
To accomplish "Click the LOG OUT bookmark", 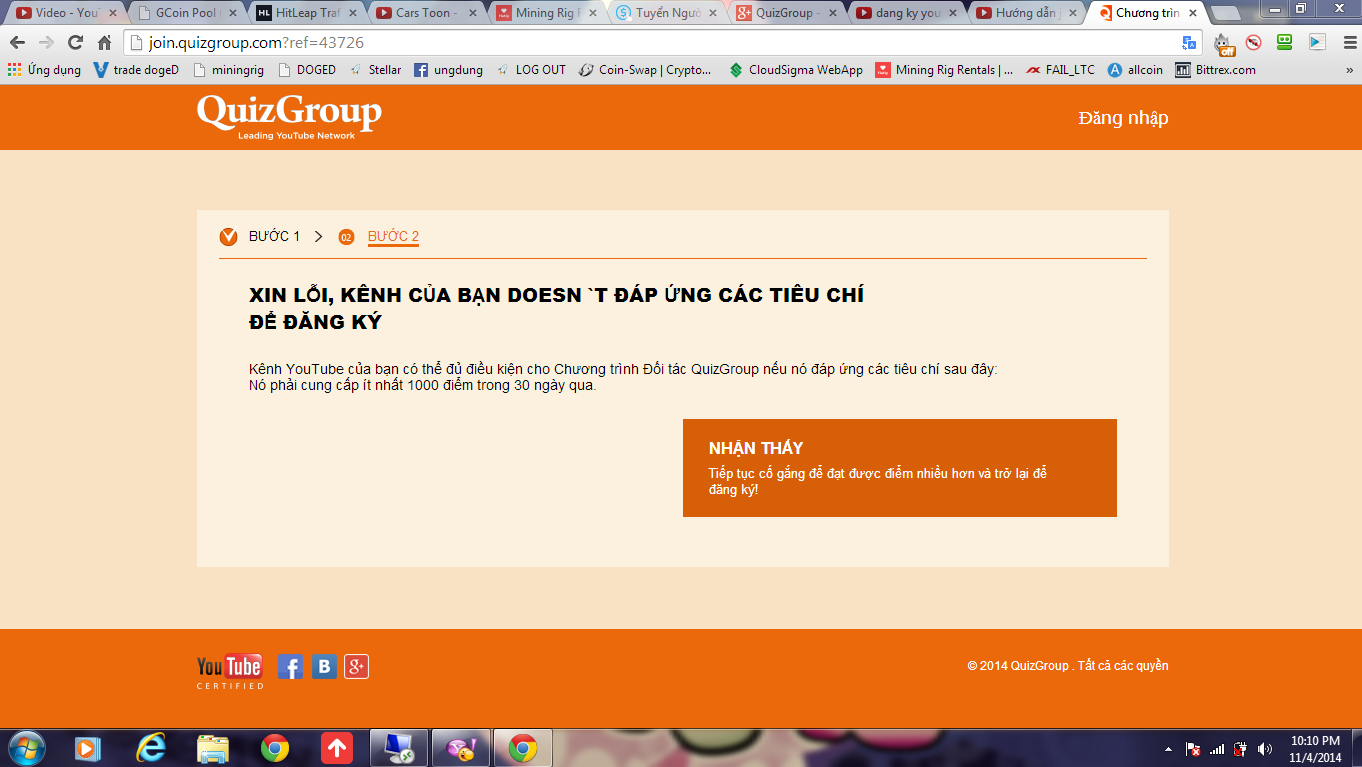I will (531, 70).
